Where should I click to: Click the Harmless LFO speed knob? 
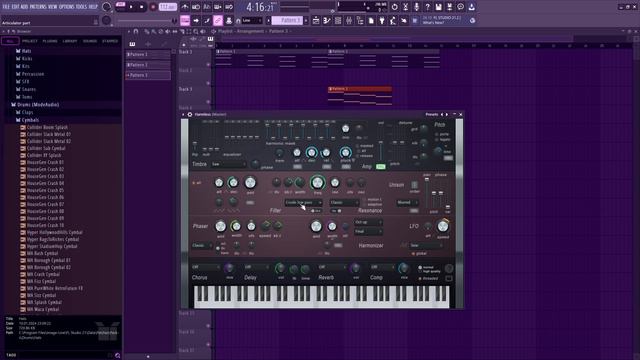click(443, 226)
